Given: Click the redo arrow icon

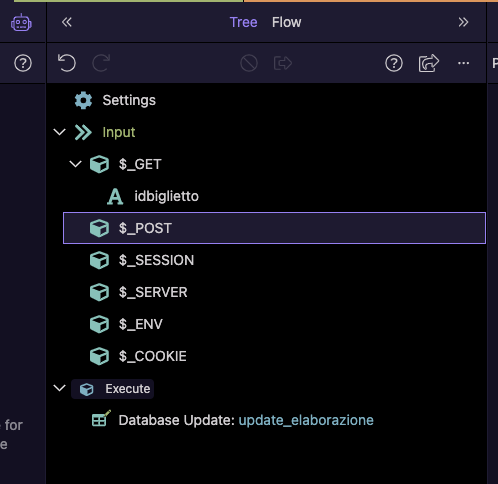Looking at the screenshot, I should coord(101,63).
